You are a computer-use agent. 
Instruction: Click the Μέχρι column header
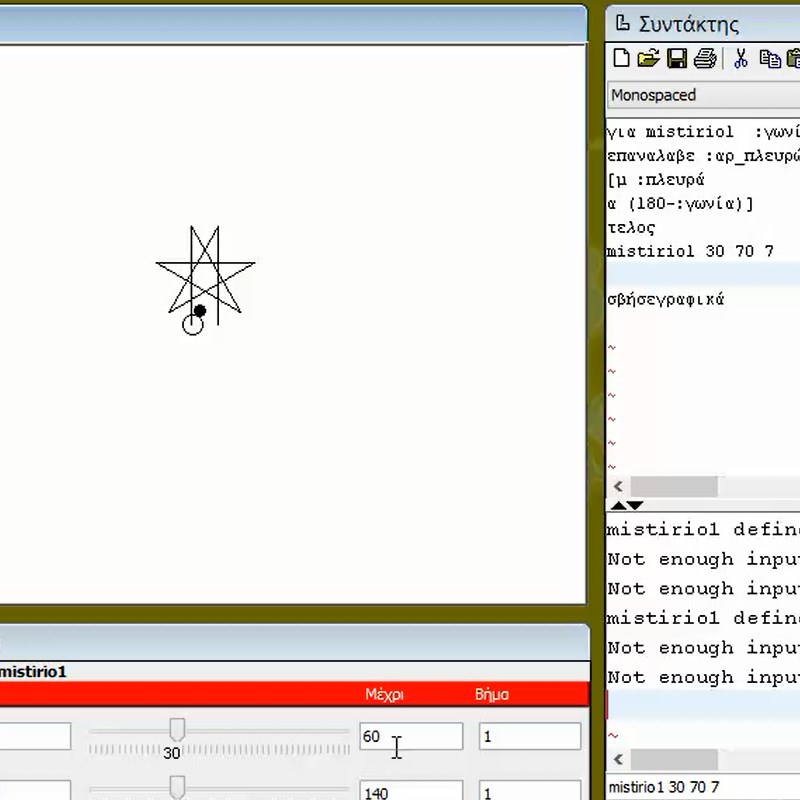click(384, 694)
